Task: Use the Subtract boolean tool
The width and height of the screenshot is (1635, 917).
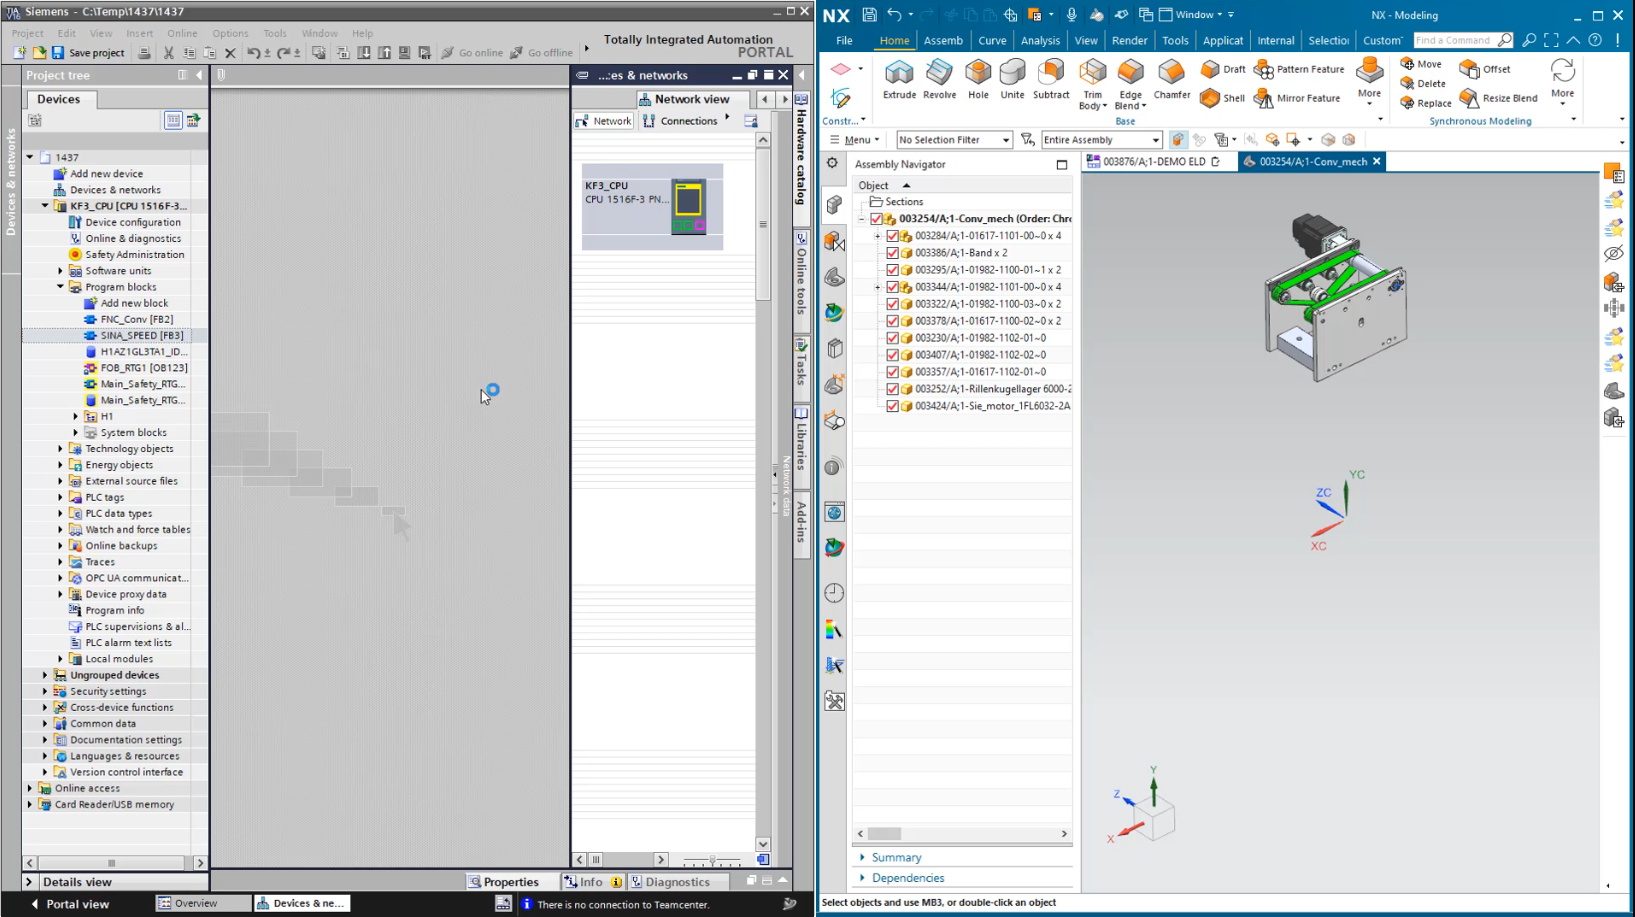Action: [x=1051, y=79]
